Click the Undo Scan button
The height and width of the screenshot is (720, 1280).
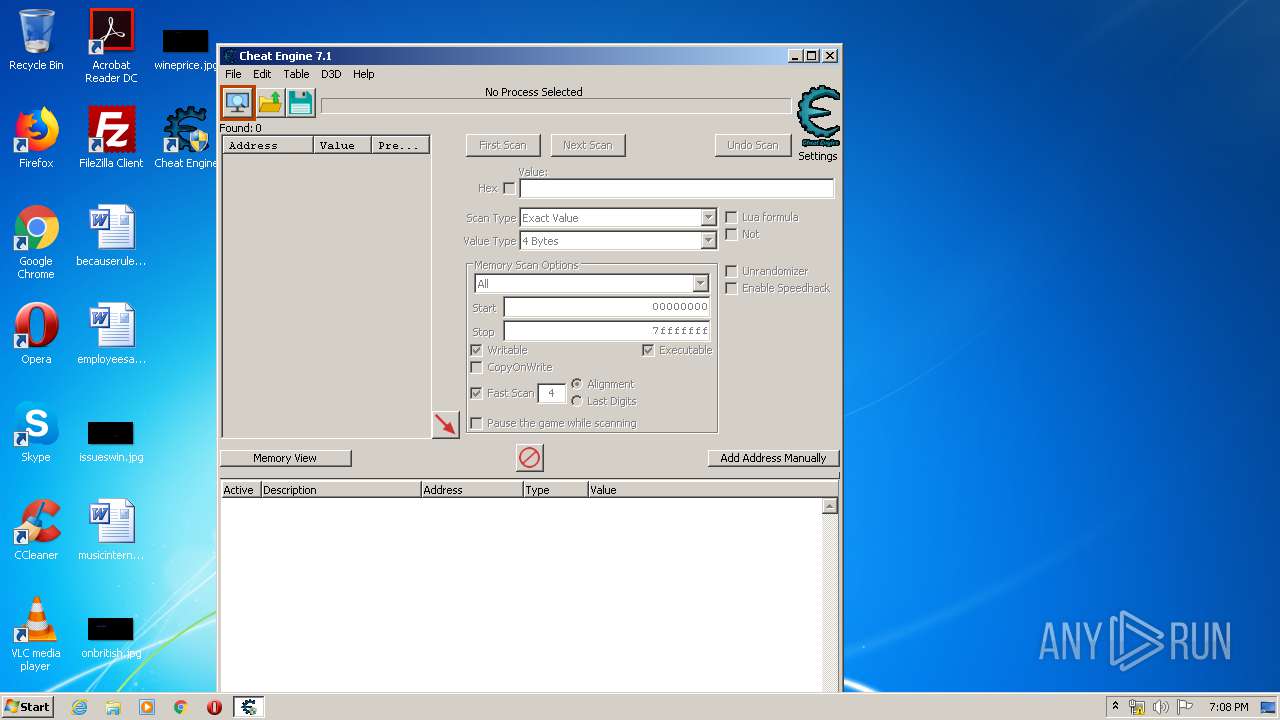pyautogui.click(x=752, y=145)
